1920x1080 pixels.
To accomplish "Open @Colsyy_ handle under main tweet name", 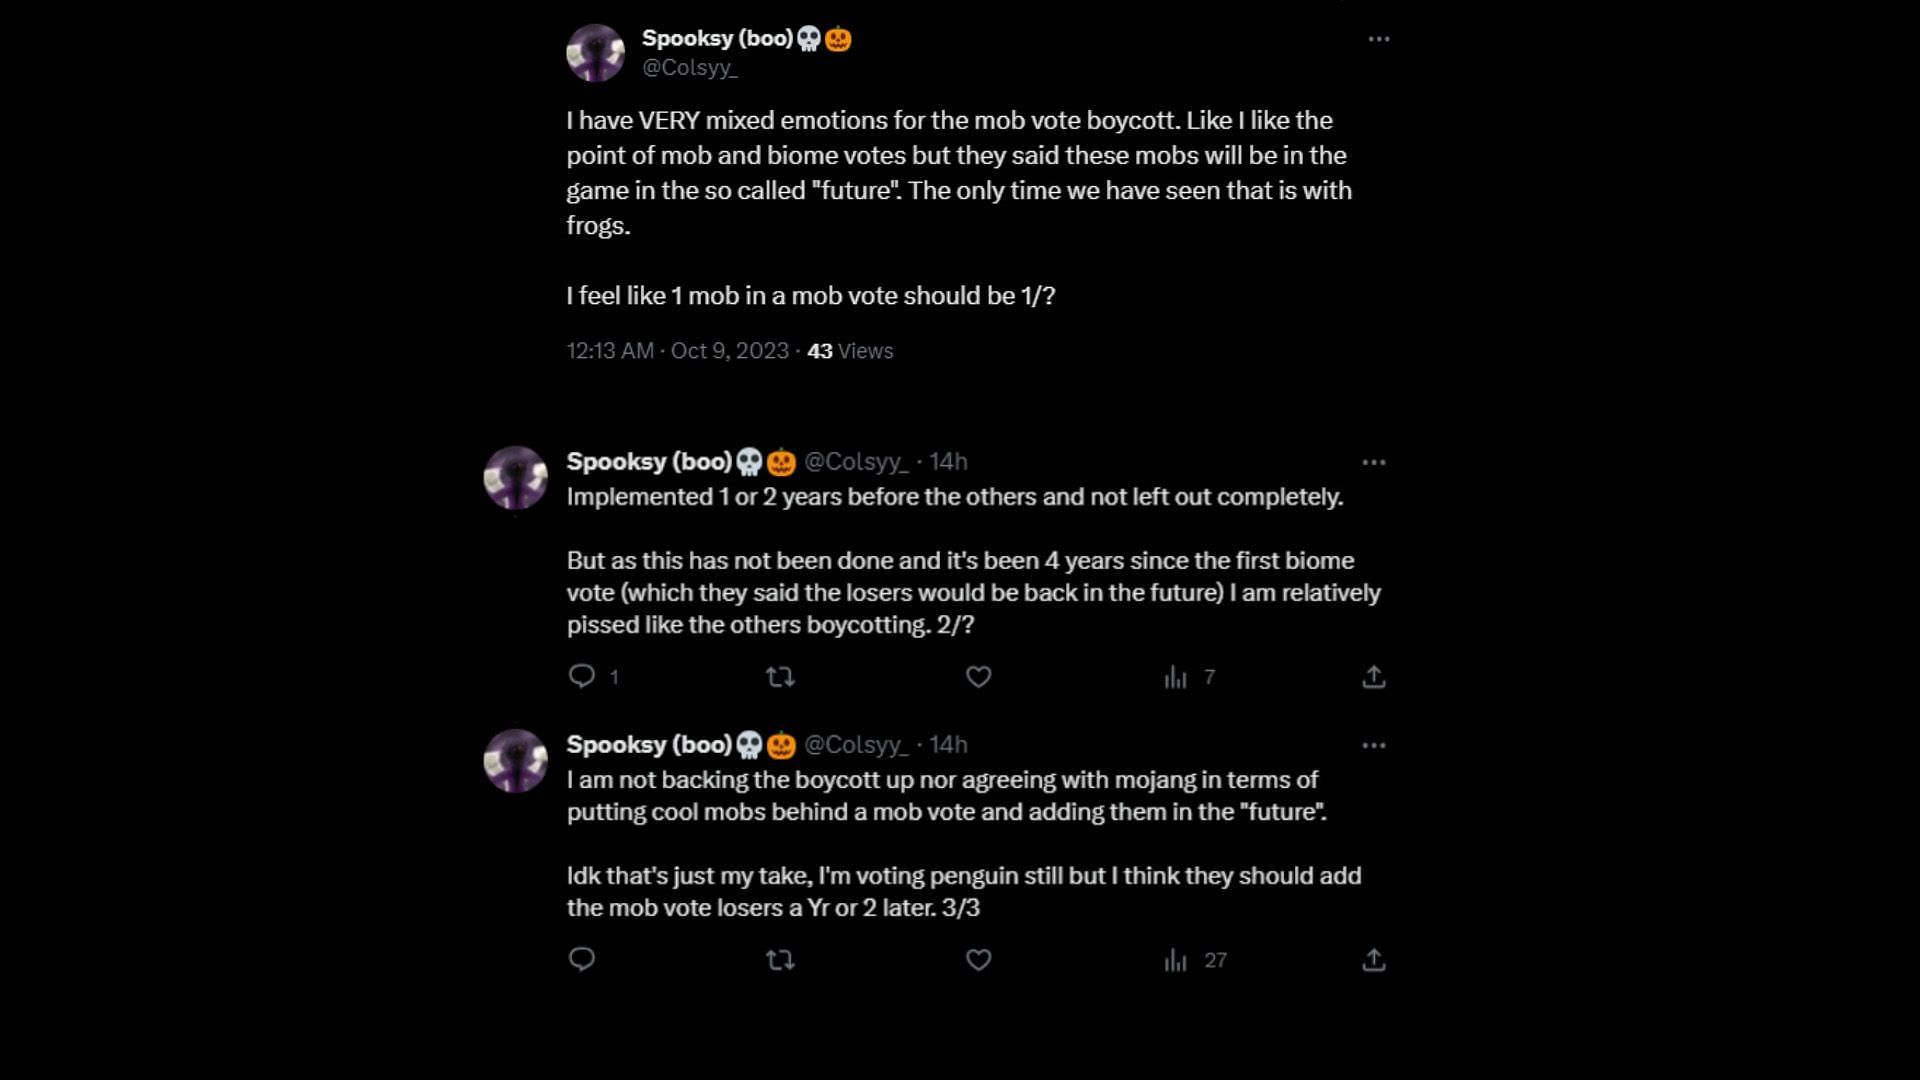I will [x=689, y=67].
